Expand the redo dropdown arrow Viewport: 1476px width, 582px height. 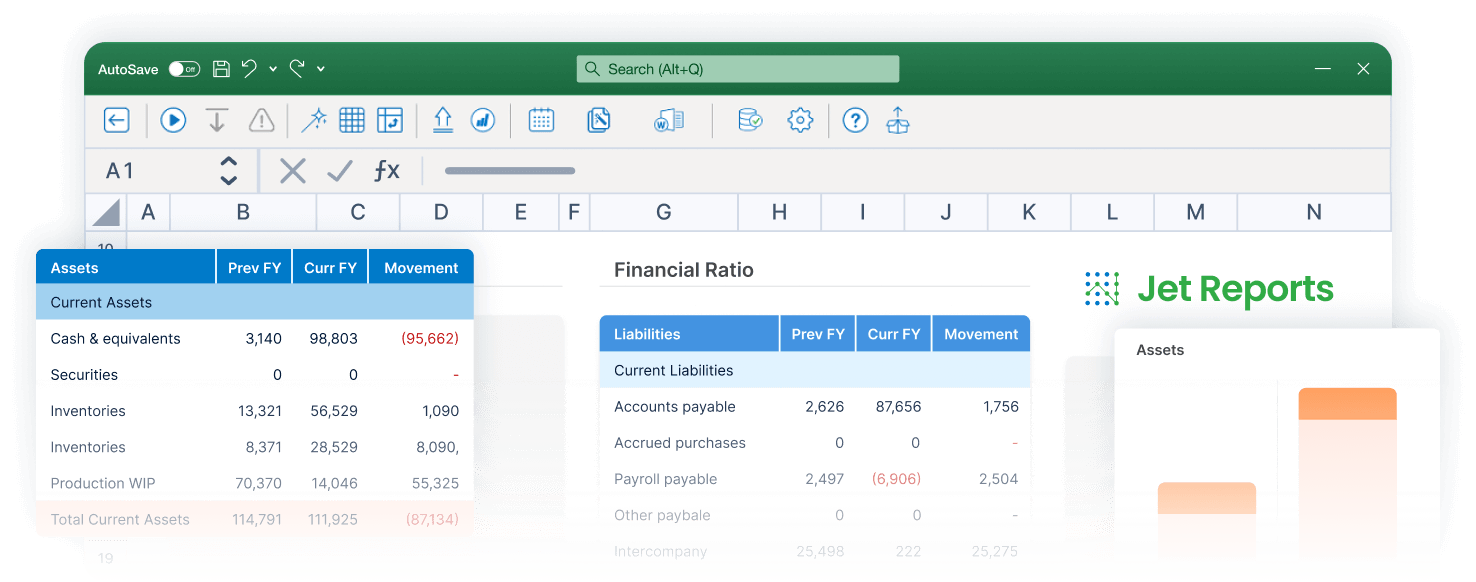(321, 69)
